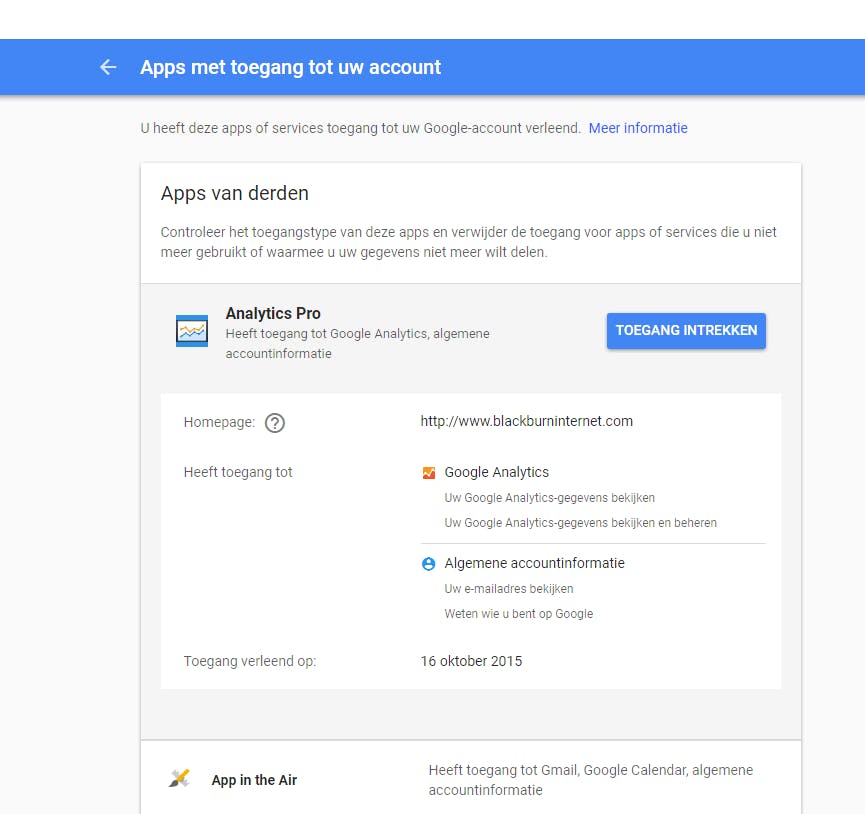Click the blue account info person icon

429,563
